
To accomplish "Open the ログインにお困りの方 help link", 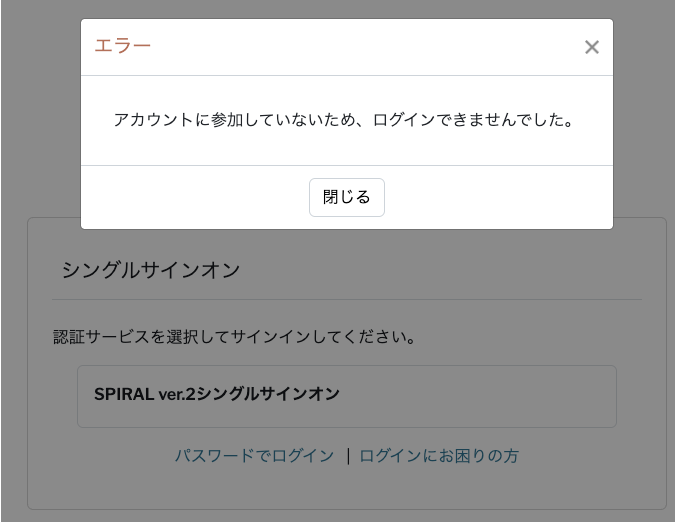I will pos(439,456).
